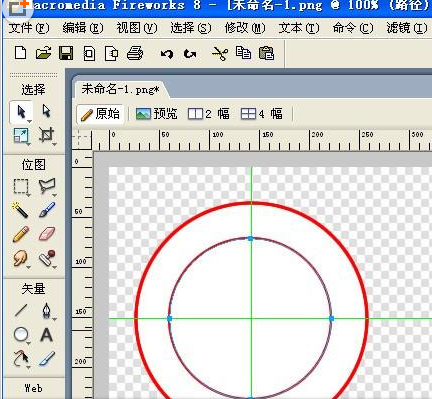Select the Text tool
Screen dimensions: 432x399
pyautogui.click(x=47, y=335)
